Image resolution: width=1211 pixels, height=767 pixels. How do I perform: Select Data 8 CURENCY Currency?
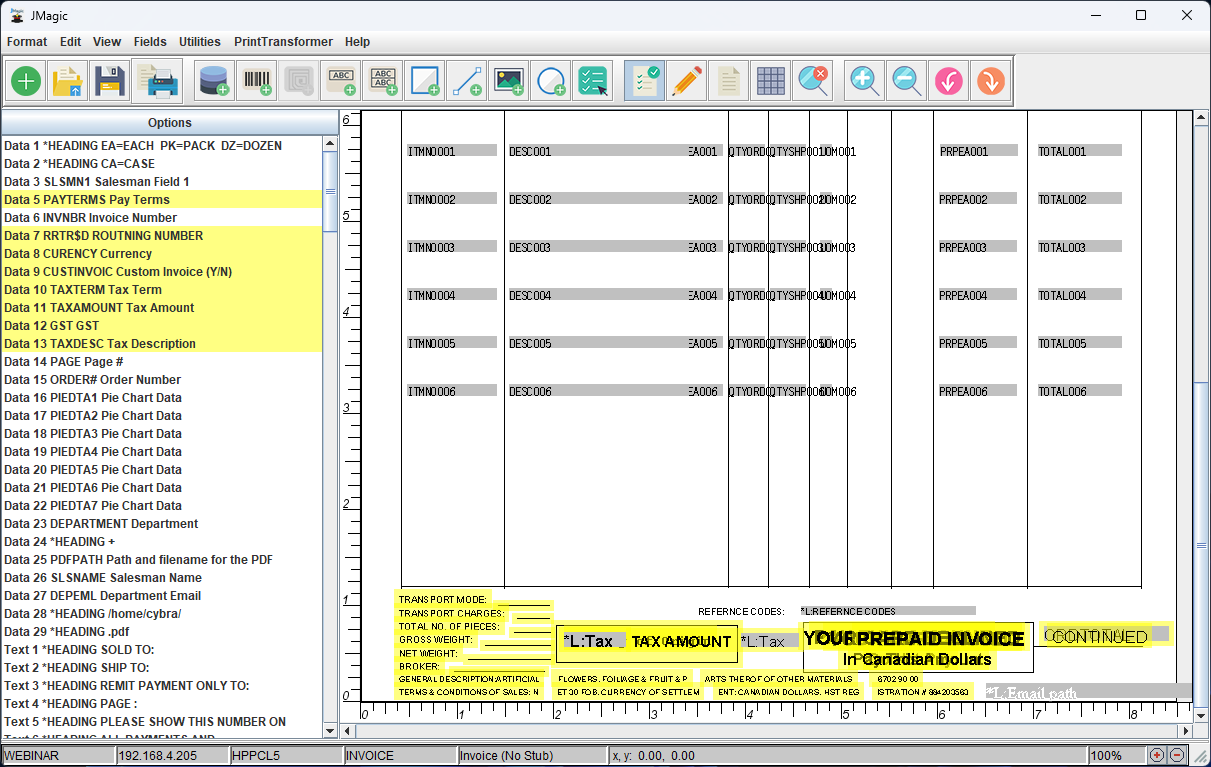162,254
